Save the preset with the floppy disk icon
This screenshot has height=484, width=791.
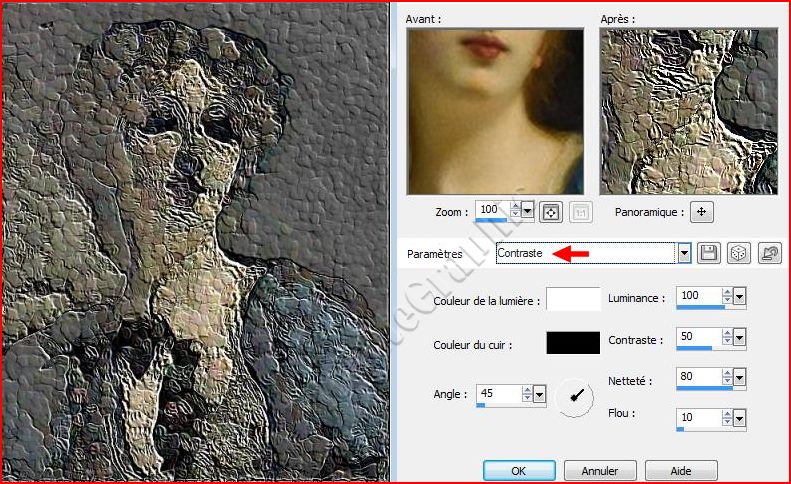(709, 253)
